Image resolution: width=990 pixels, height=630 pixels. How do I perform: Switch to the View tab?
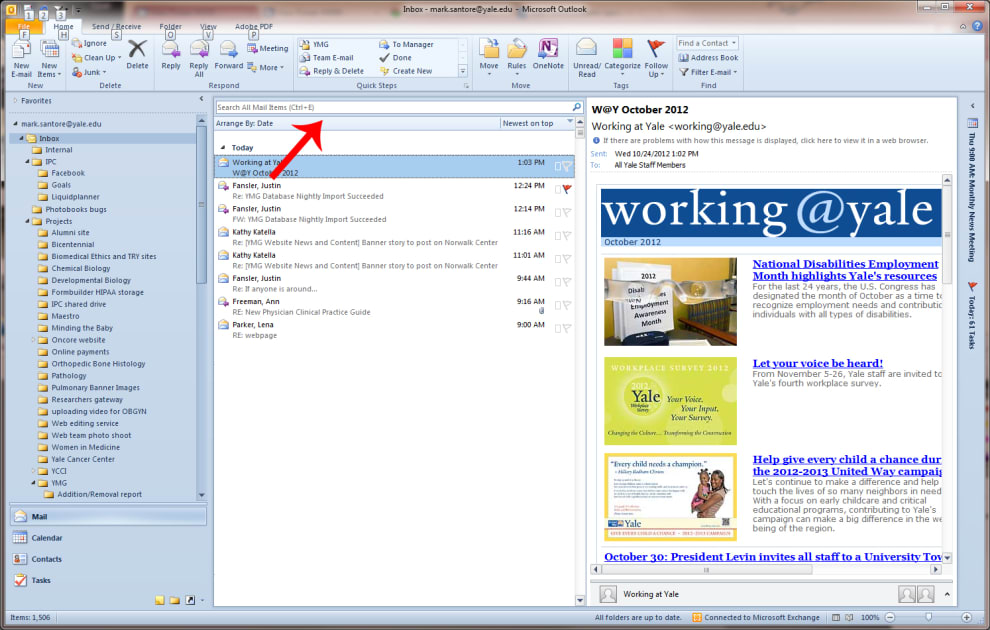click(208, 27)
